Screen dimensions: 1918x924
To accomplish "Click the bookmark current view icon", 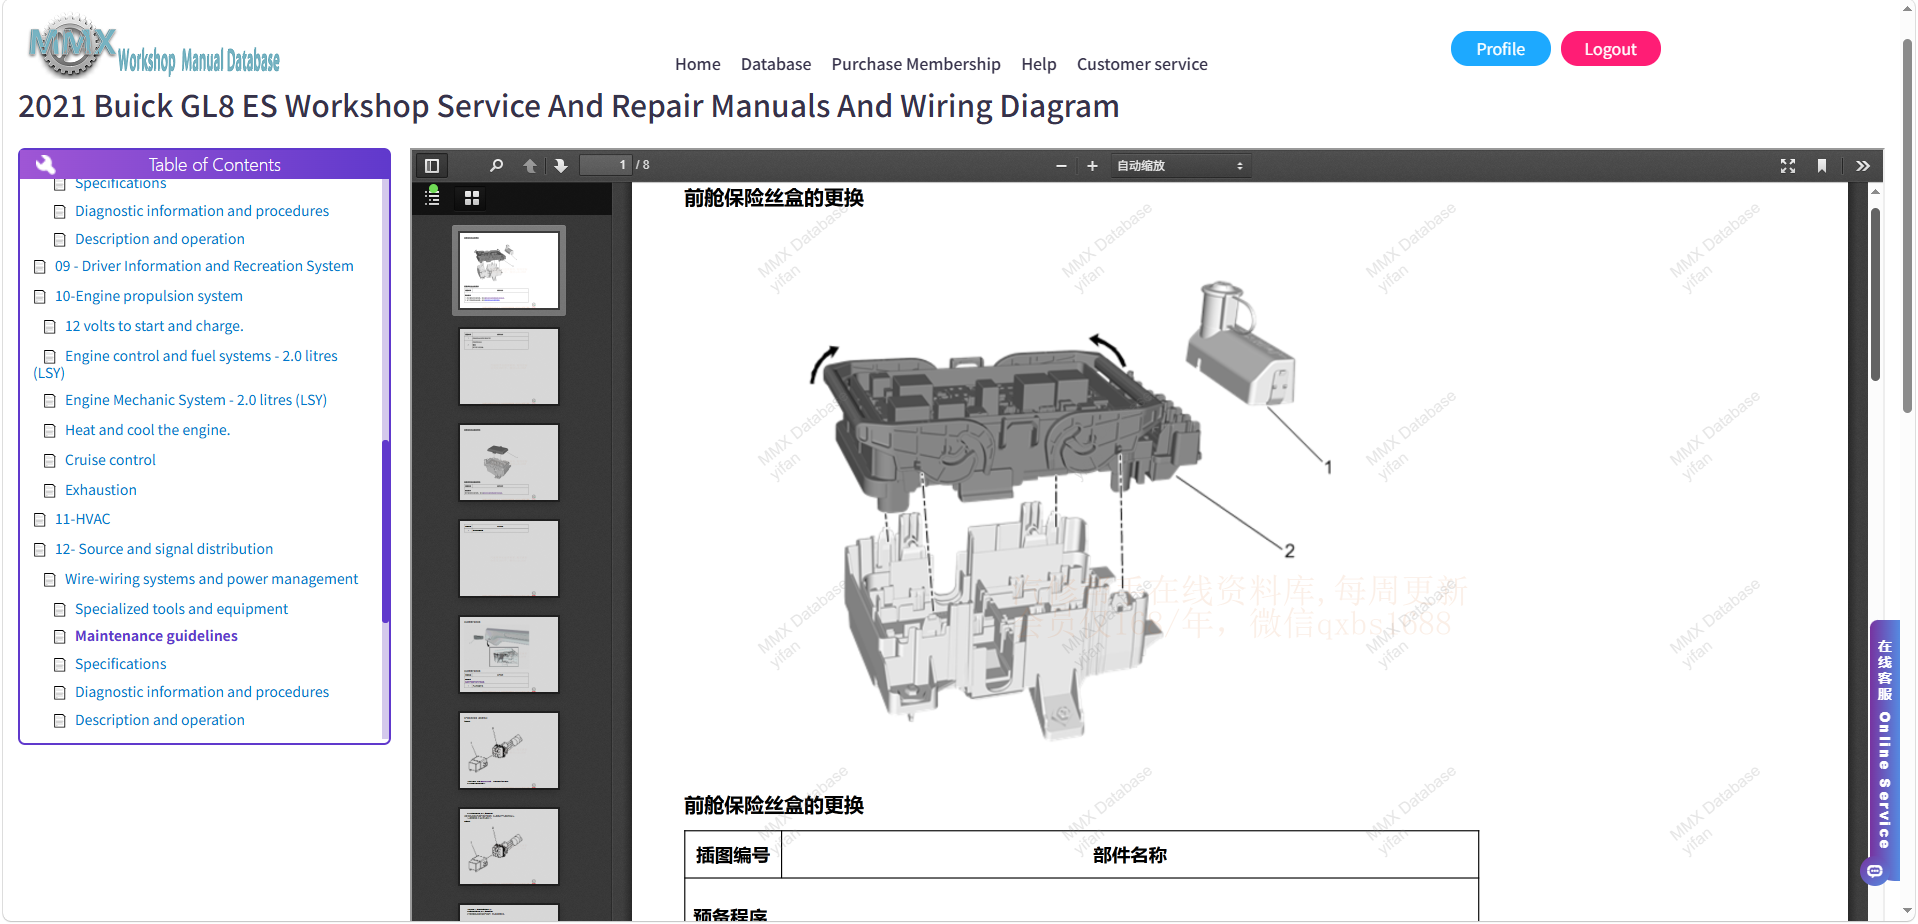I will [1822, 166].
